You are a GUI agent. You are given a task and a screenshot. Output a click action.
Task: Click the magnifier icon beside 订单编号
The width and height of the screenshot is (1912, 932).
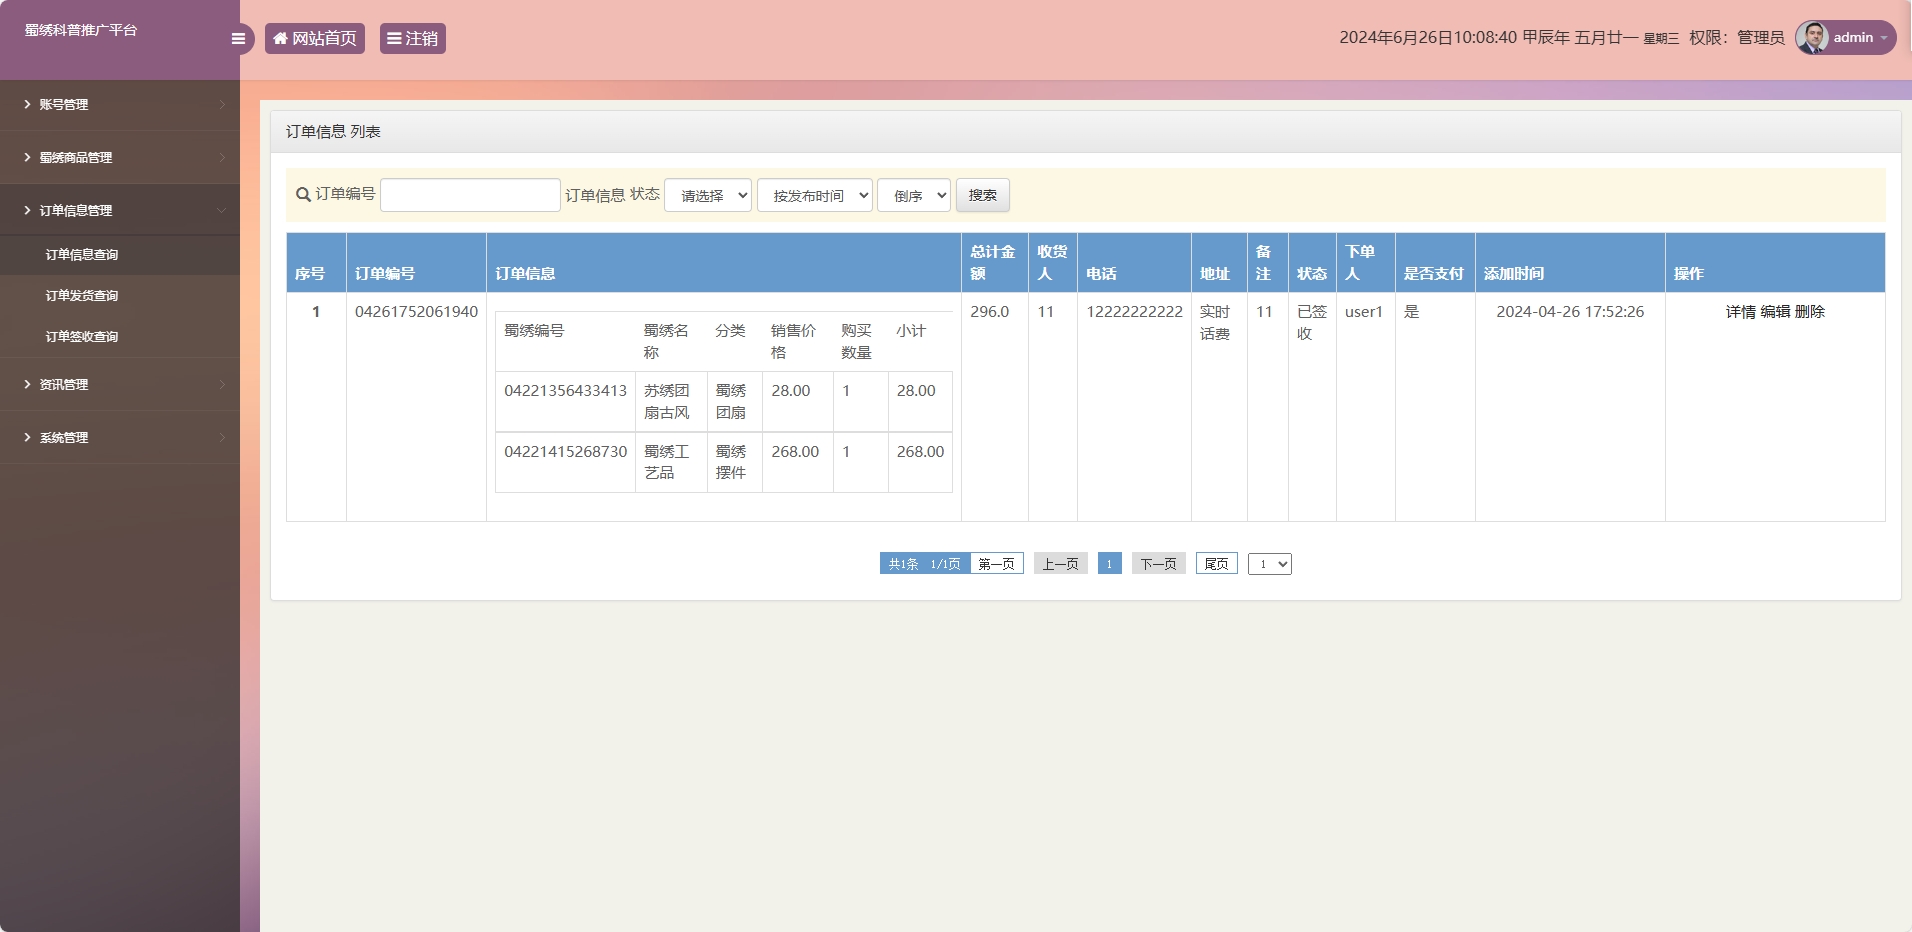pos(301,195)
